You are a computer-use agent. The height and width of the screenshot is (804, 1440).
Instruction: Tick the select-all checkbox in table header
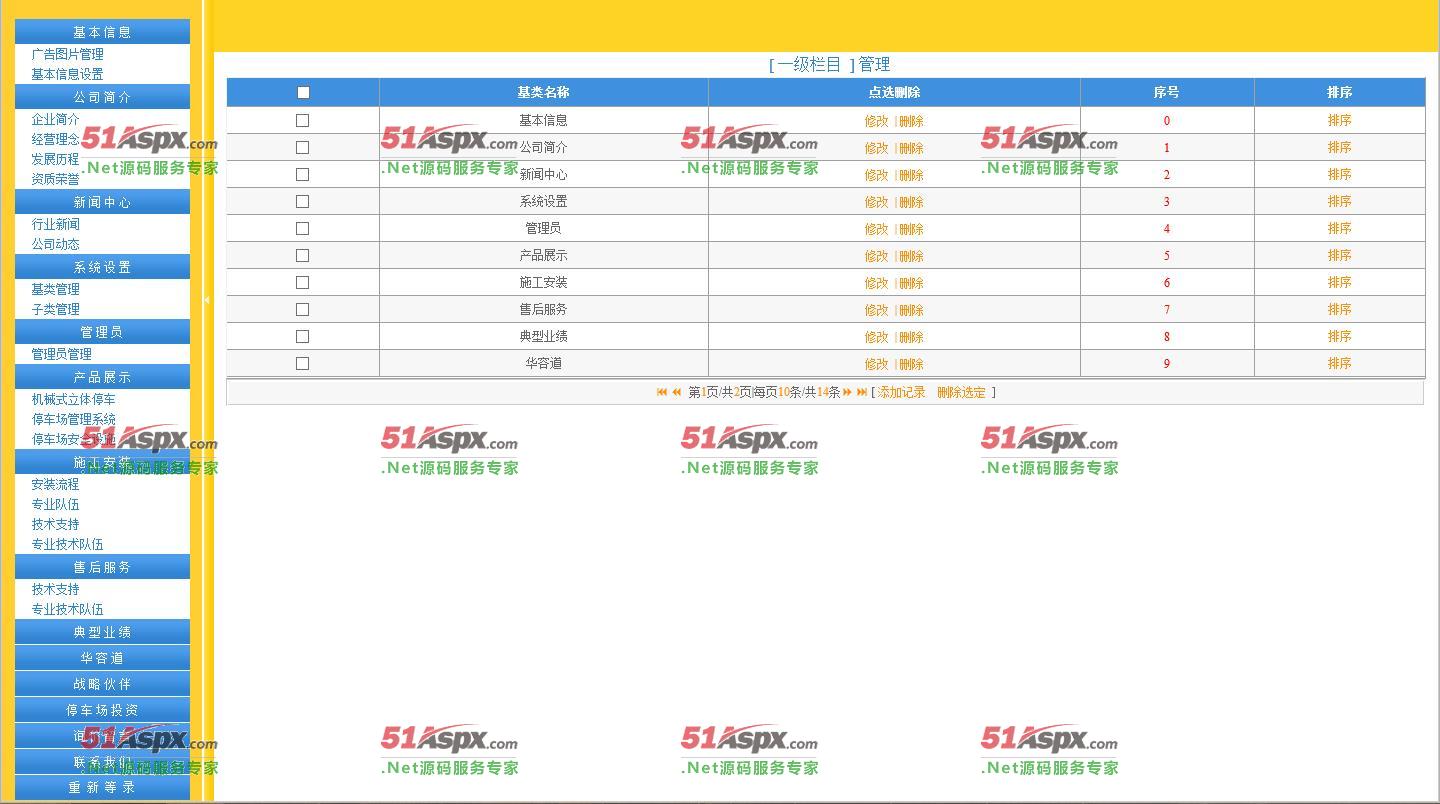tap(303, 92)
